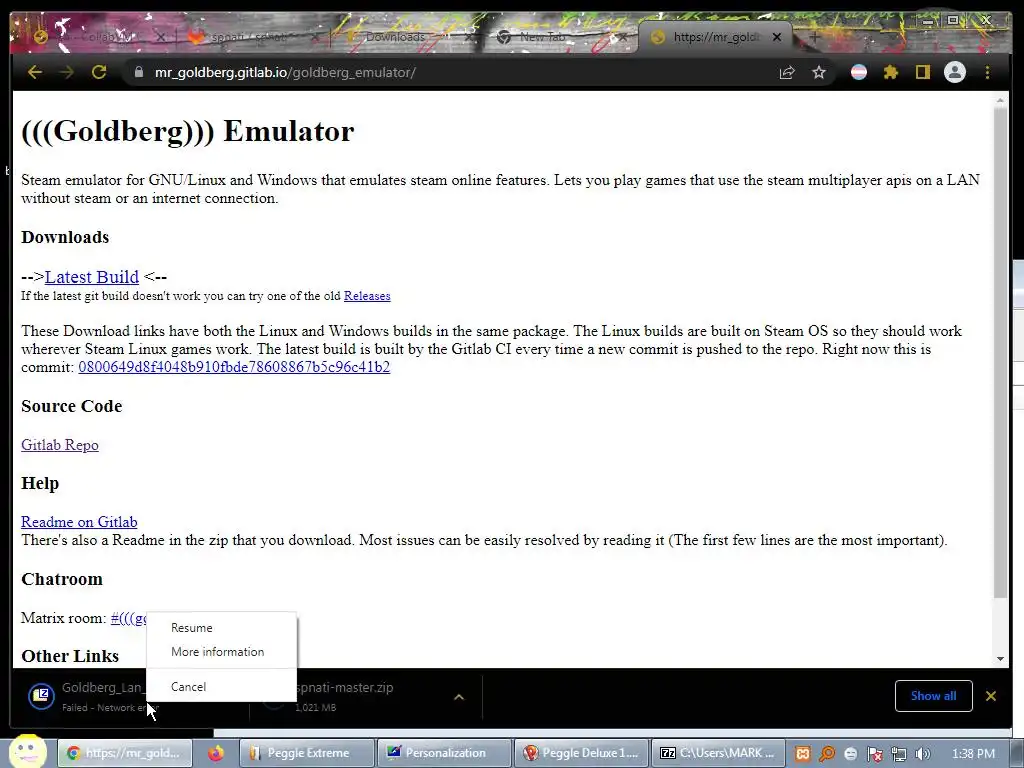This screenshot has width=1024, height=768.
Task: Click the Chrome taskbar button
Action: click(125, 753)
